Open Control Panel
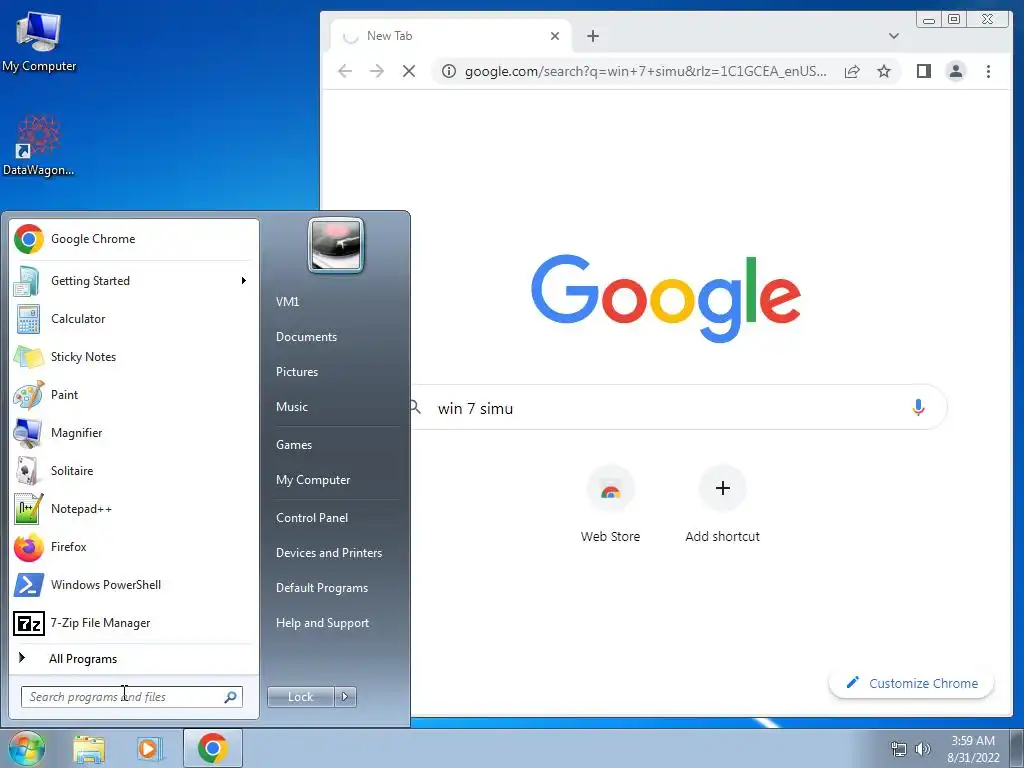This screenshot has height=768, width=1024. coord(312,518)
